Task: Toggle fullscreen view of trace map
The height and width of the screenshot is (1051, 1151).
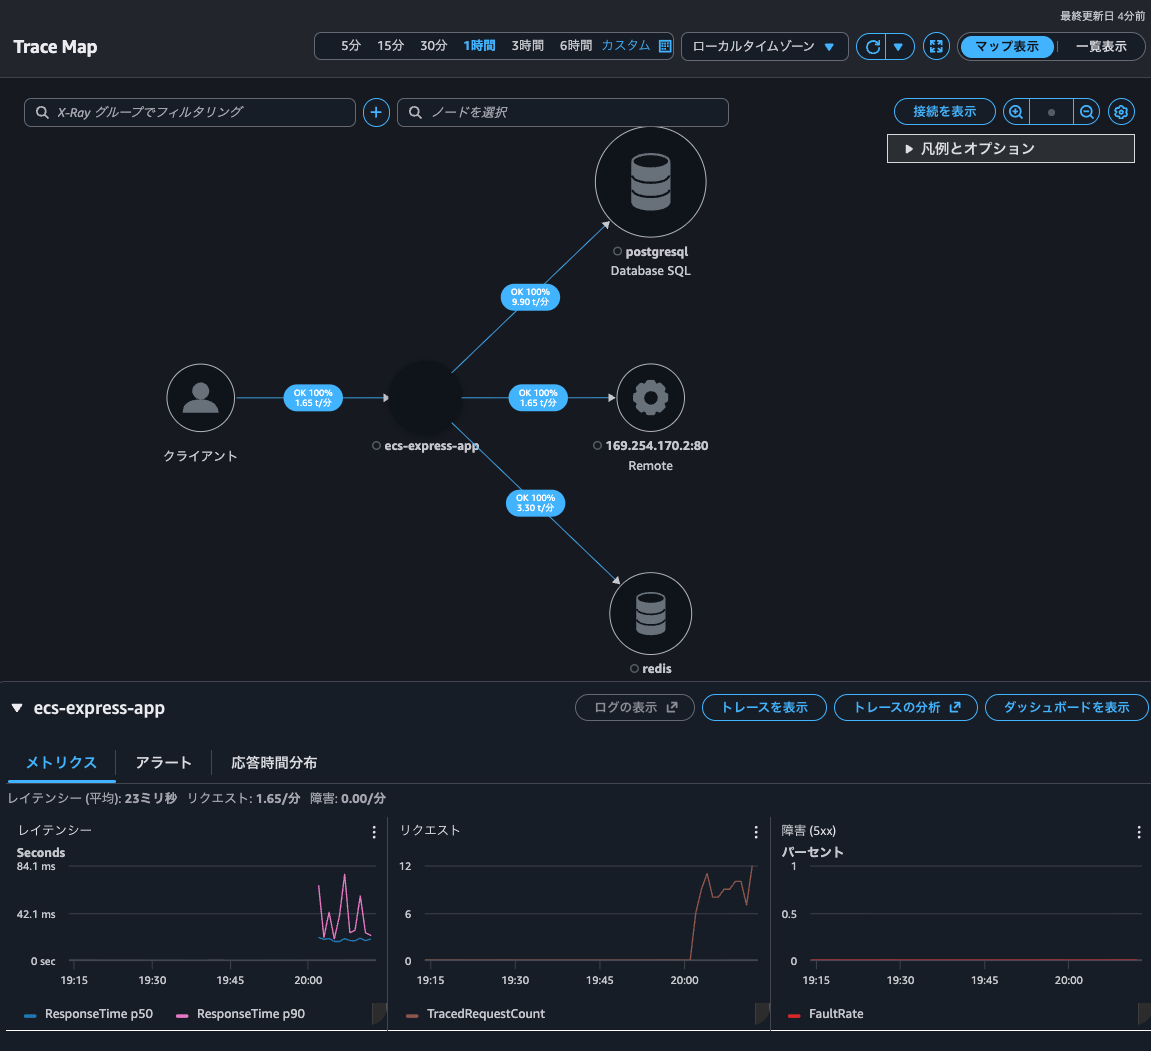Action: coord(936,47)
